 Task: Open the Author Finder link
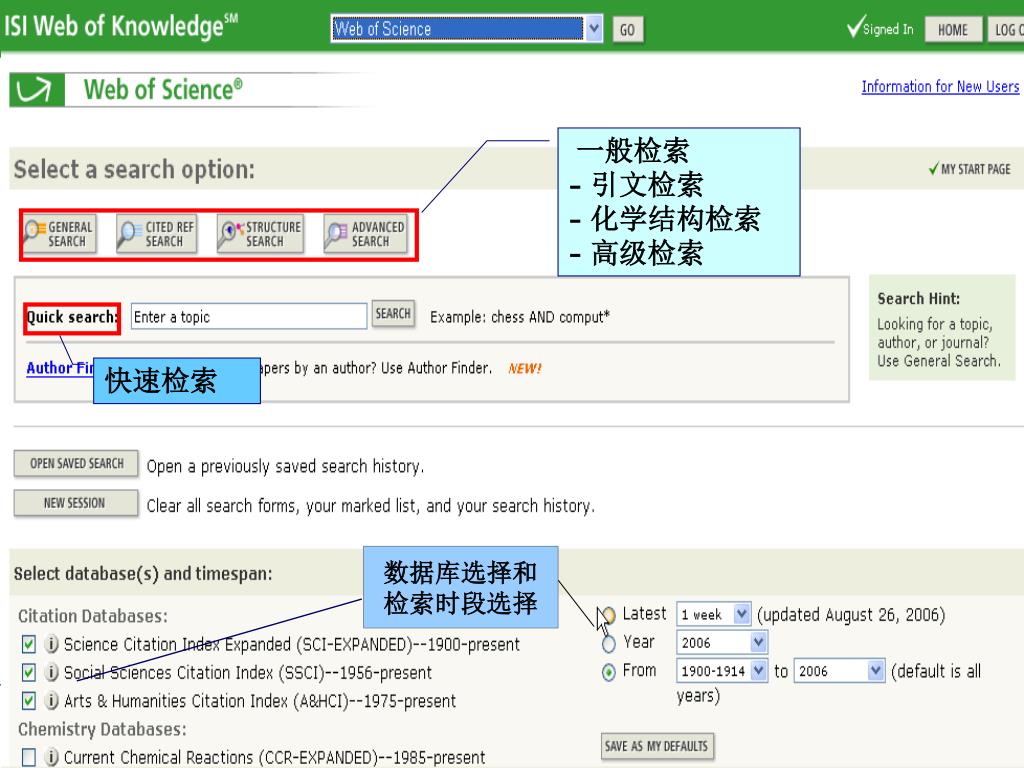(59, 368)
